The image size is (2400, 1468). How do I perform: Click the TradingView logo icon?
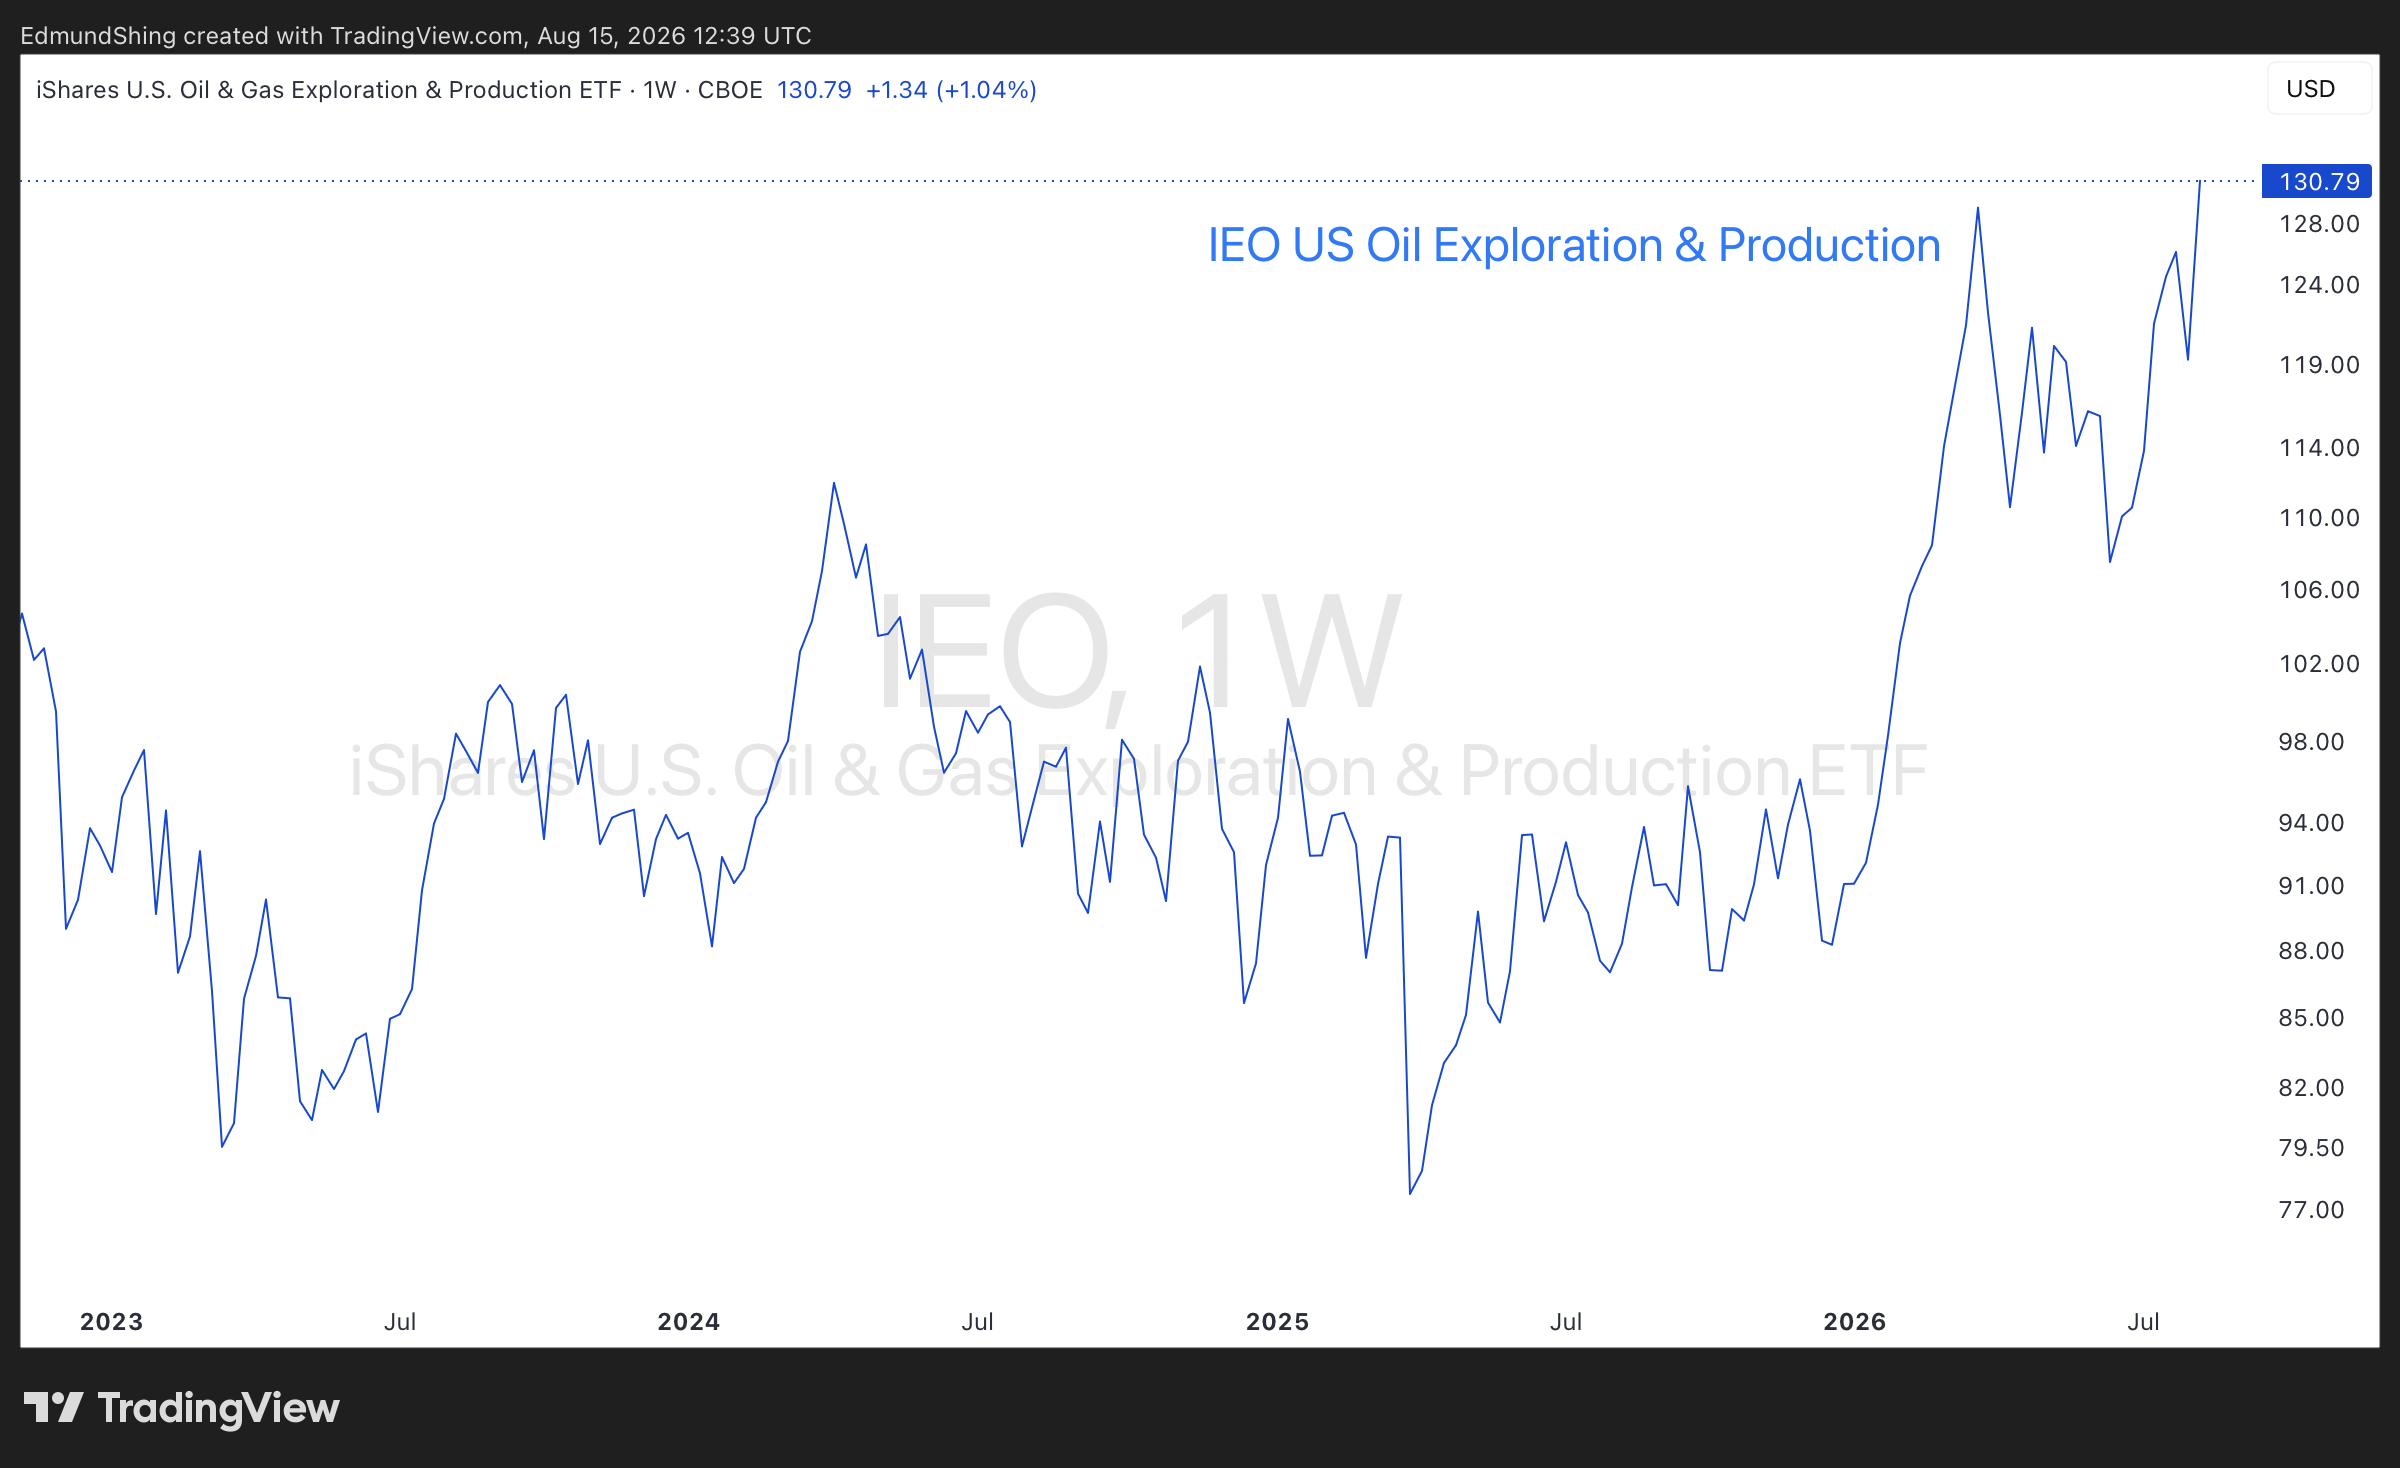tap(53, 1407)
